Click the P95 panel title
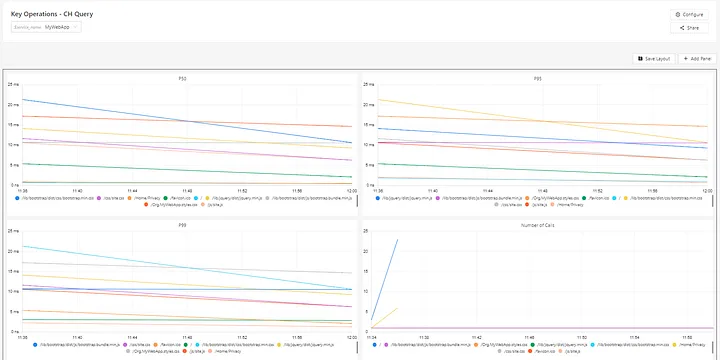Image resolution: width=720 pixels, height=360 pixels. (x=537, y=79)
